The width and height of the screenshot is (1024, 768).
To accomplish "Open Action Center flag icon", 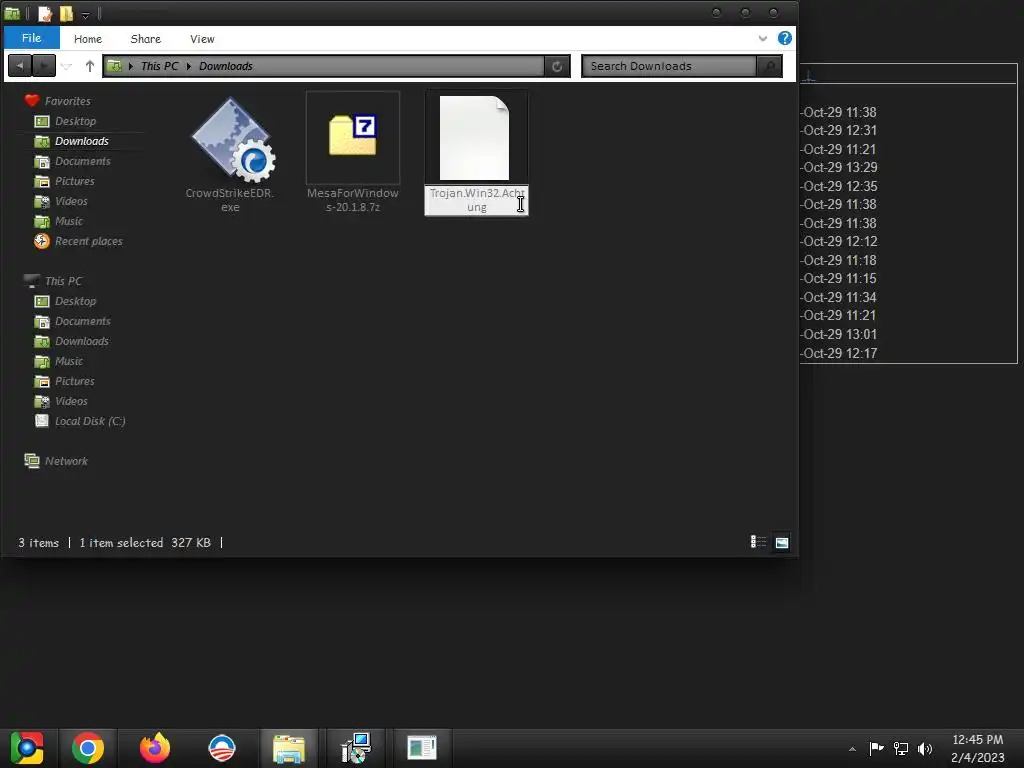I will (x=876, y=748).
